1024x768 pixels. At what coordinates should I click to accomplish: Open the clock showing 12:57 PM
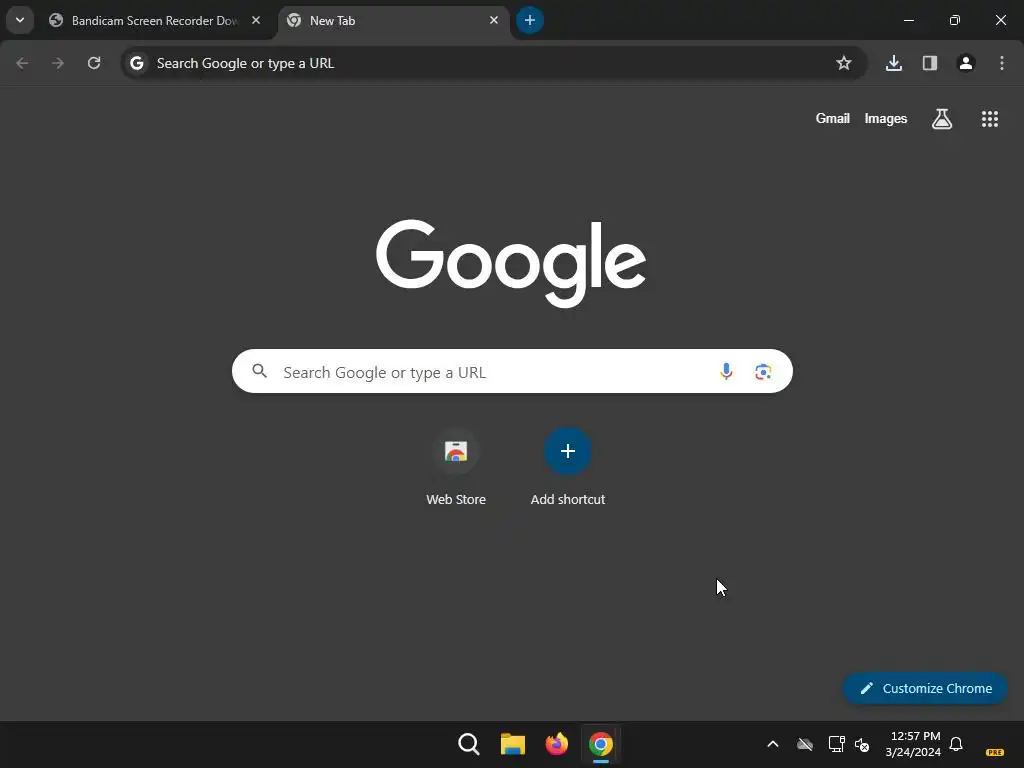point(914,744)
